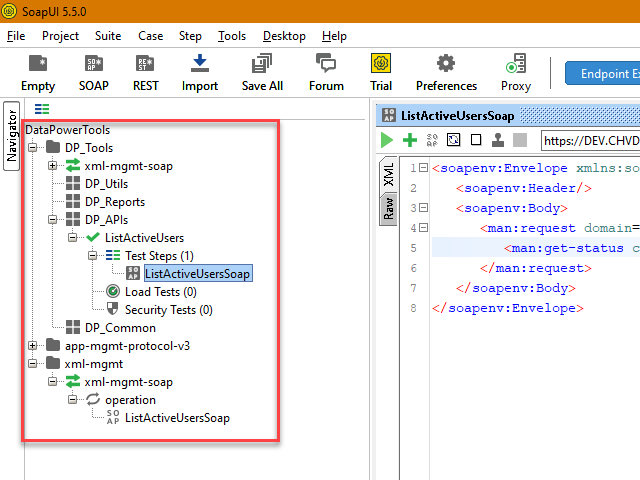Open the Tools menu
Image resolution: width=640 pixels, height=480 pixels.
[231, 36]
